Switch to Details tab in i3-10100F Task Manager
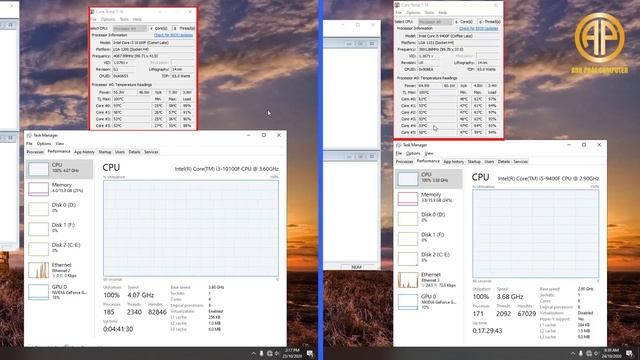This screenshot has height=360, width=640. [134, 152]
